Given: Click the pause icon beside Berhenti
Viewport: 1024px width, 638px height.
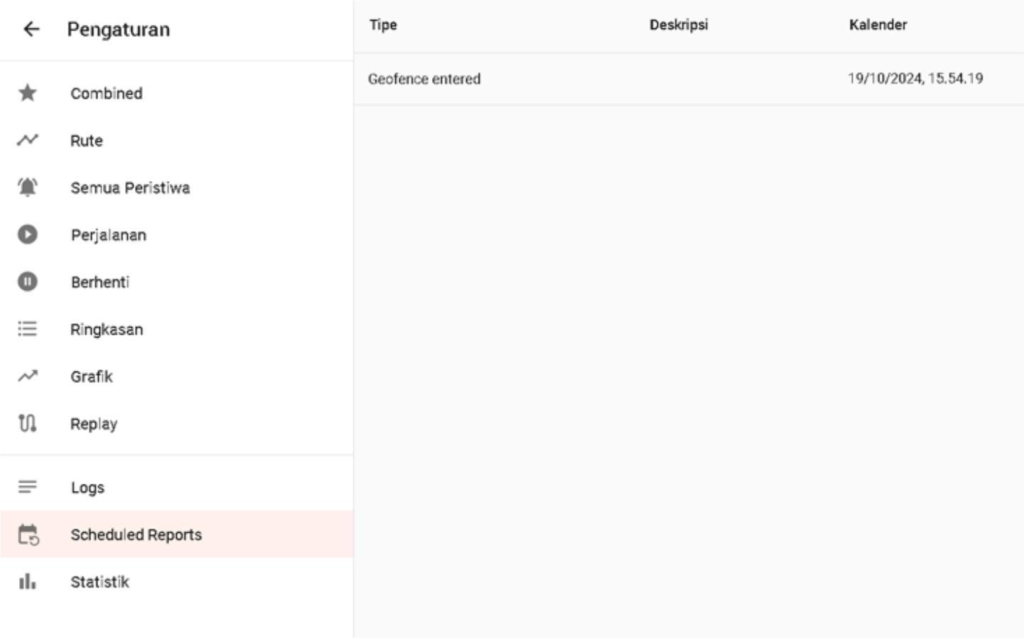Looking at the screenshot, I should (x=28, y=282).
